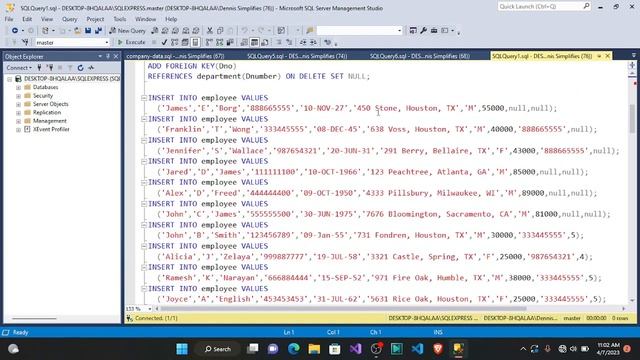The width and height of the screenshot is (640, 360).
Task: Click the New Query toolbar button
Action: pos(127,31)
